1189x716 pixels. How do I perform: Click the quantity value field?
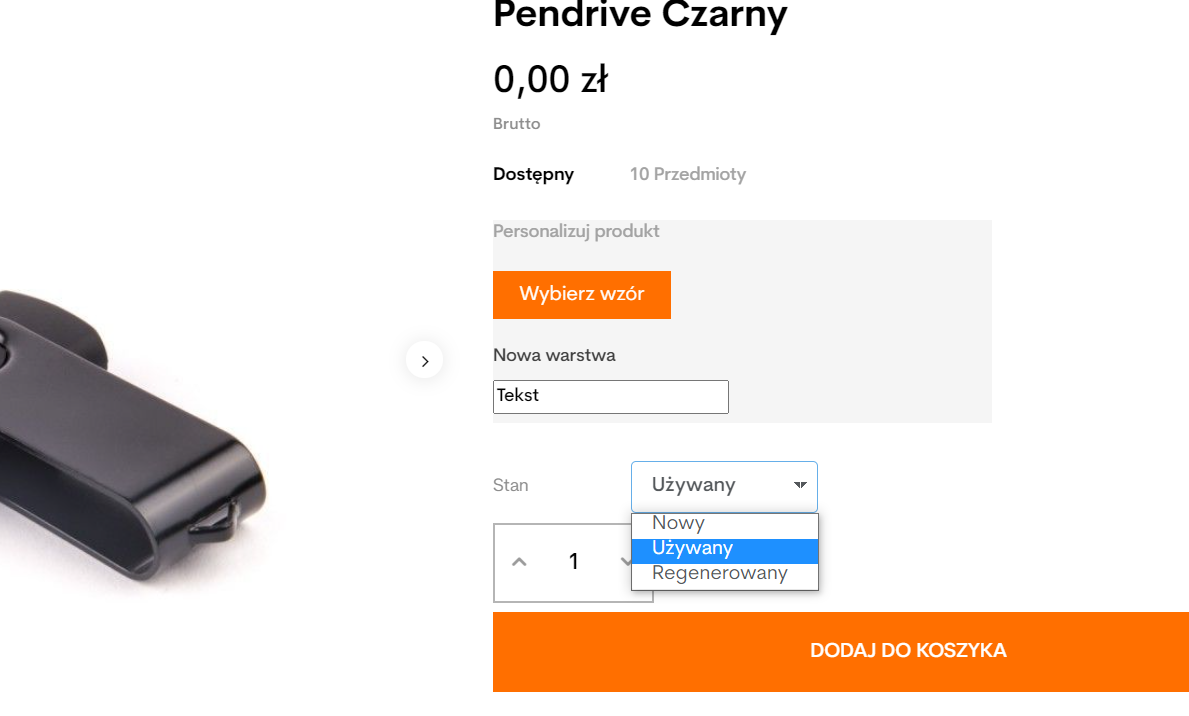point(573,562)
